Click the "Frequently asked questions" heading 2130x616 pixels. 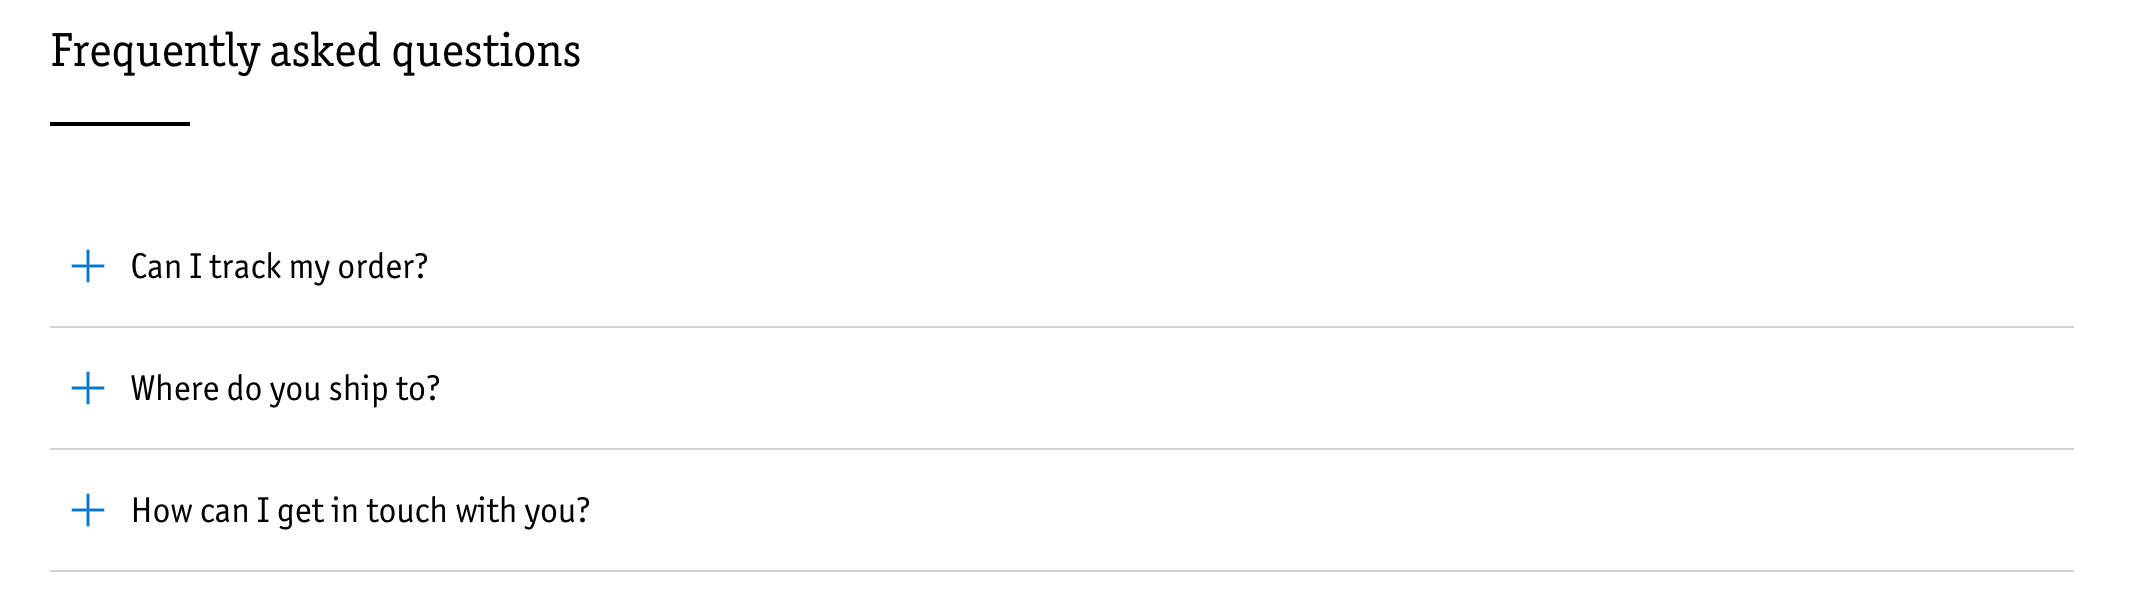[x=315, y=51]
